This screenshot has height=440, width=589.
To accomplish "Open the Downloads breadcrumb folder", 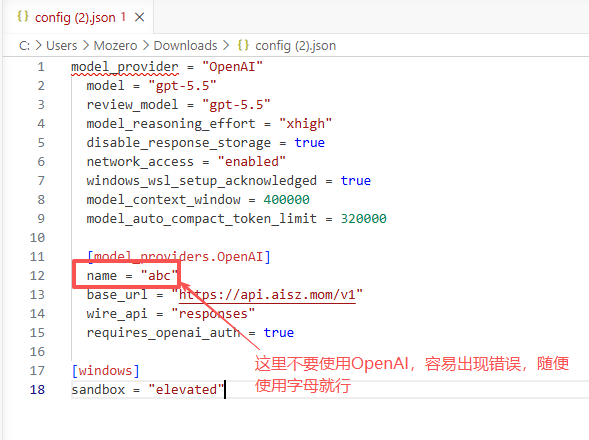I will pos(186,46).
